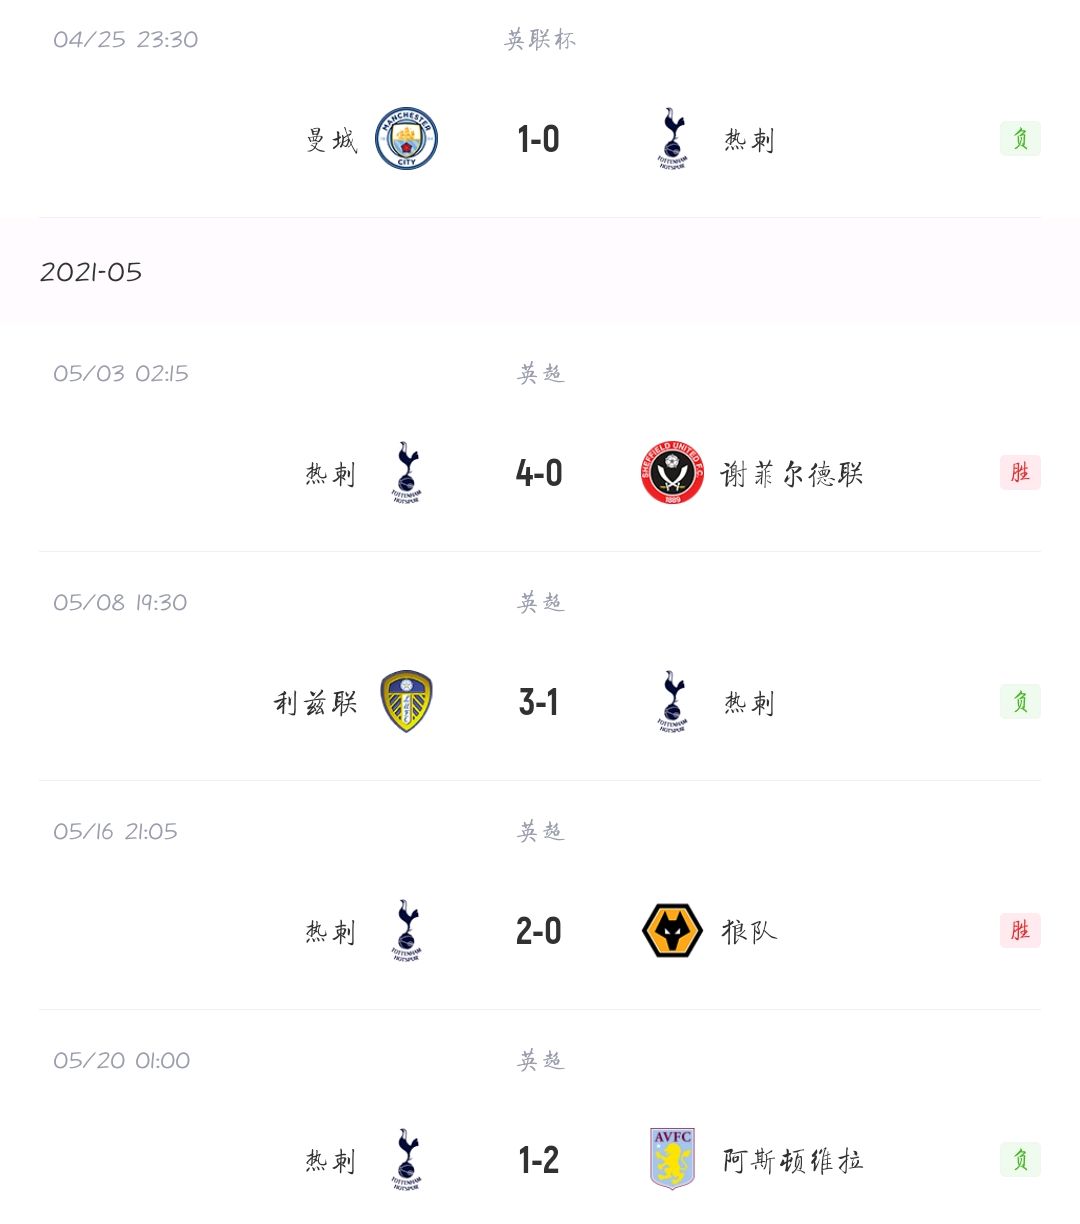Open the 3-1 score of 利兹联 match

click(539, 702)
